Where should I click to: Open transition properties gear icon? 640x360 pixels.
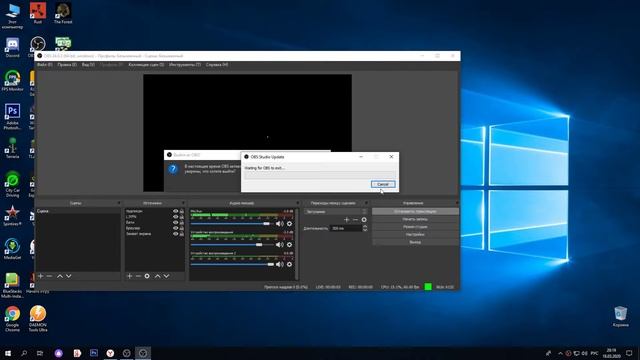(x=364, y=220)
